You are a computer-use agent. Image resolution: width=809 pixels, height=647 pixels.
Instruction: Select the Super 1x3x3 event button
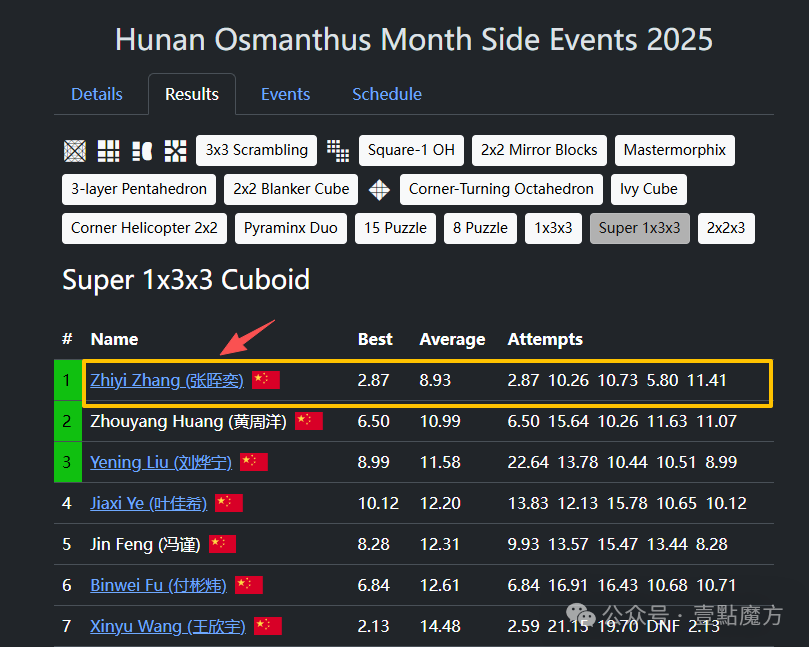[x=640, y=228]
